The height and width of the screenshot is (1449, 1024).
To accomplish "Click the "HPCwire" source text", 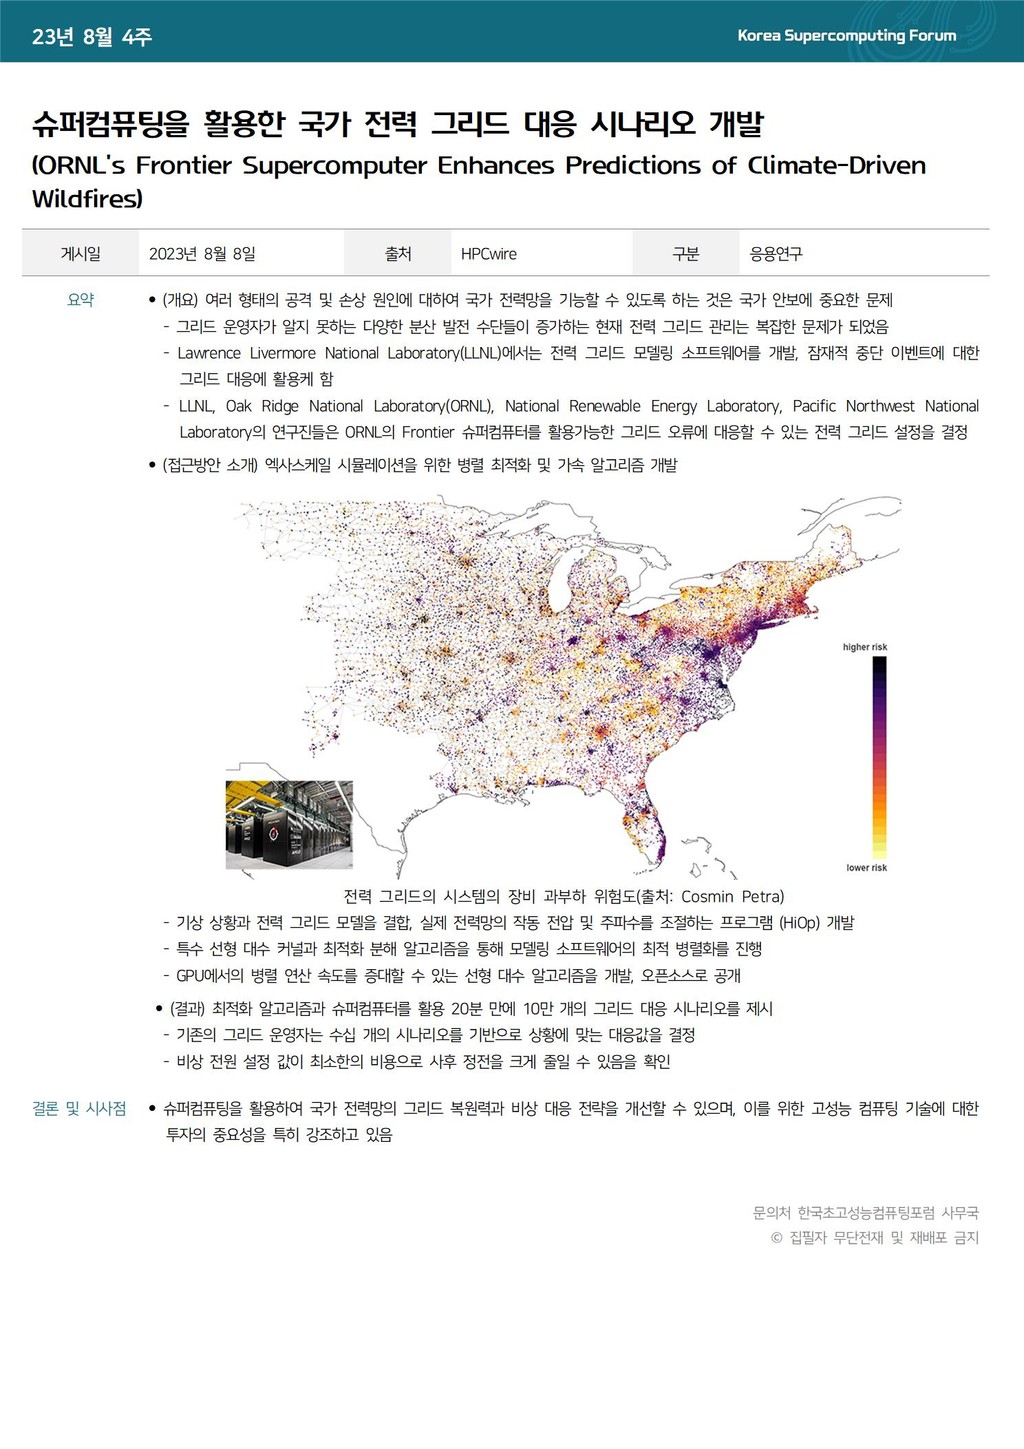I will 489,254.
